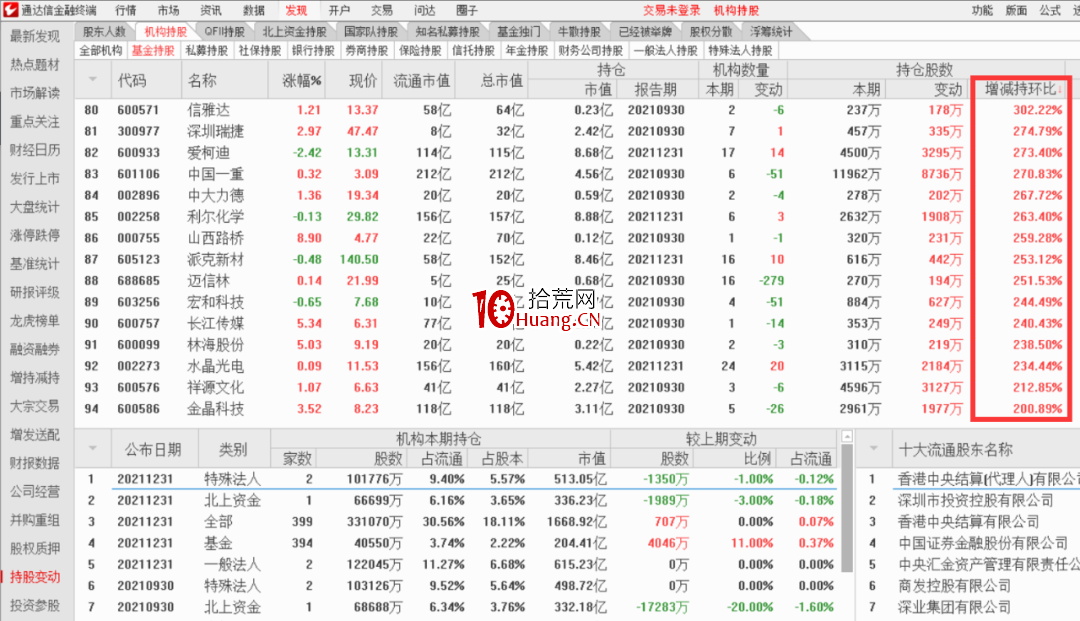The height and width of the screenshot is (621, 1080).
Task: Select the 信托持股 filter tab
Action: pyautogui.click(x=473, y=50)
